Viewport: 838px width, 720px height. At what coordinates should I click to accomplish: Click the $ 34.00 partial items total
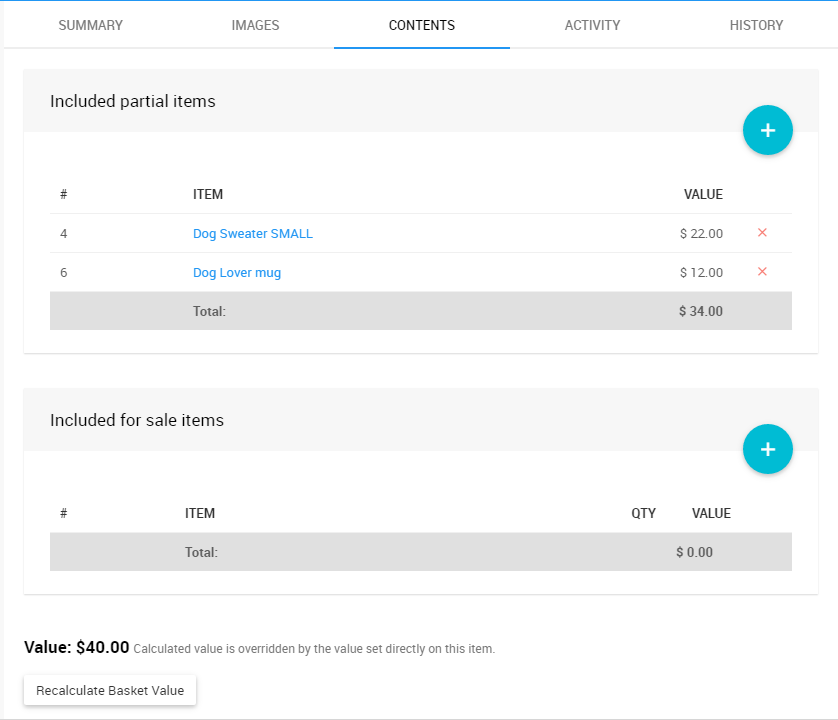(x=700, y=311)
